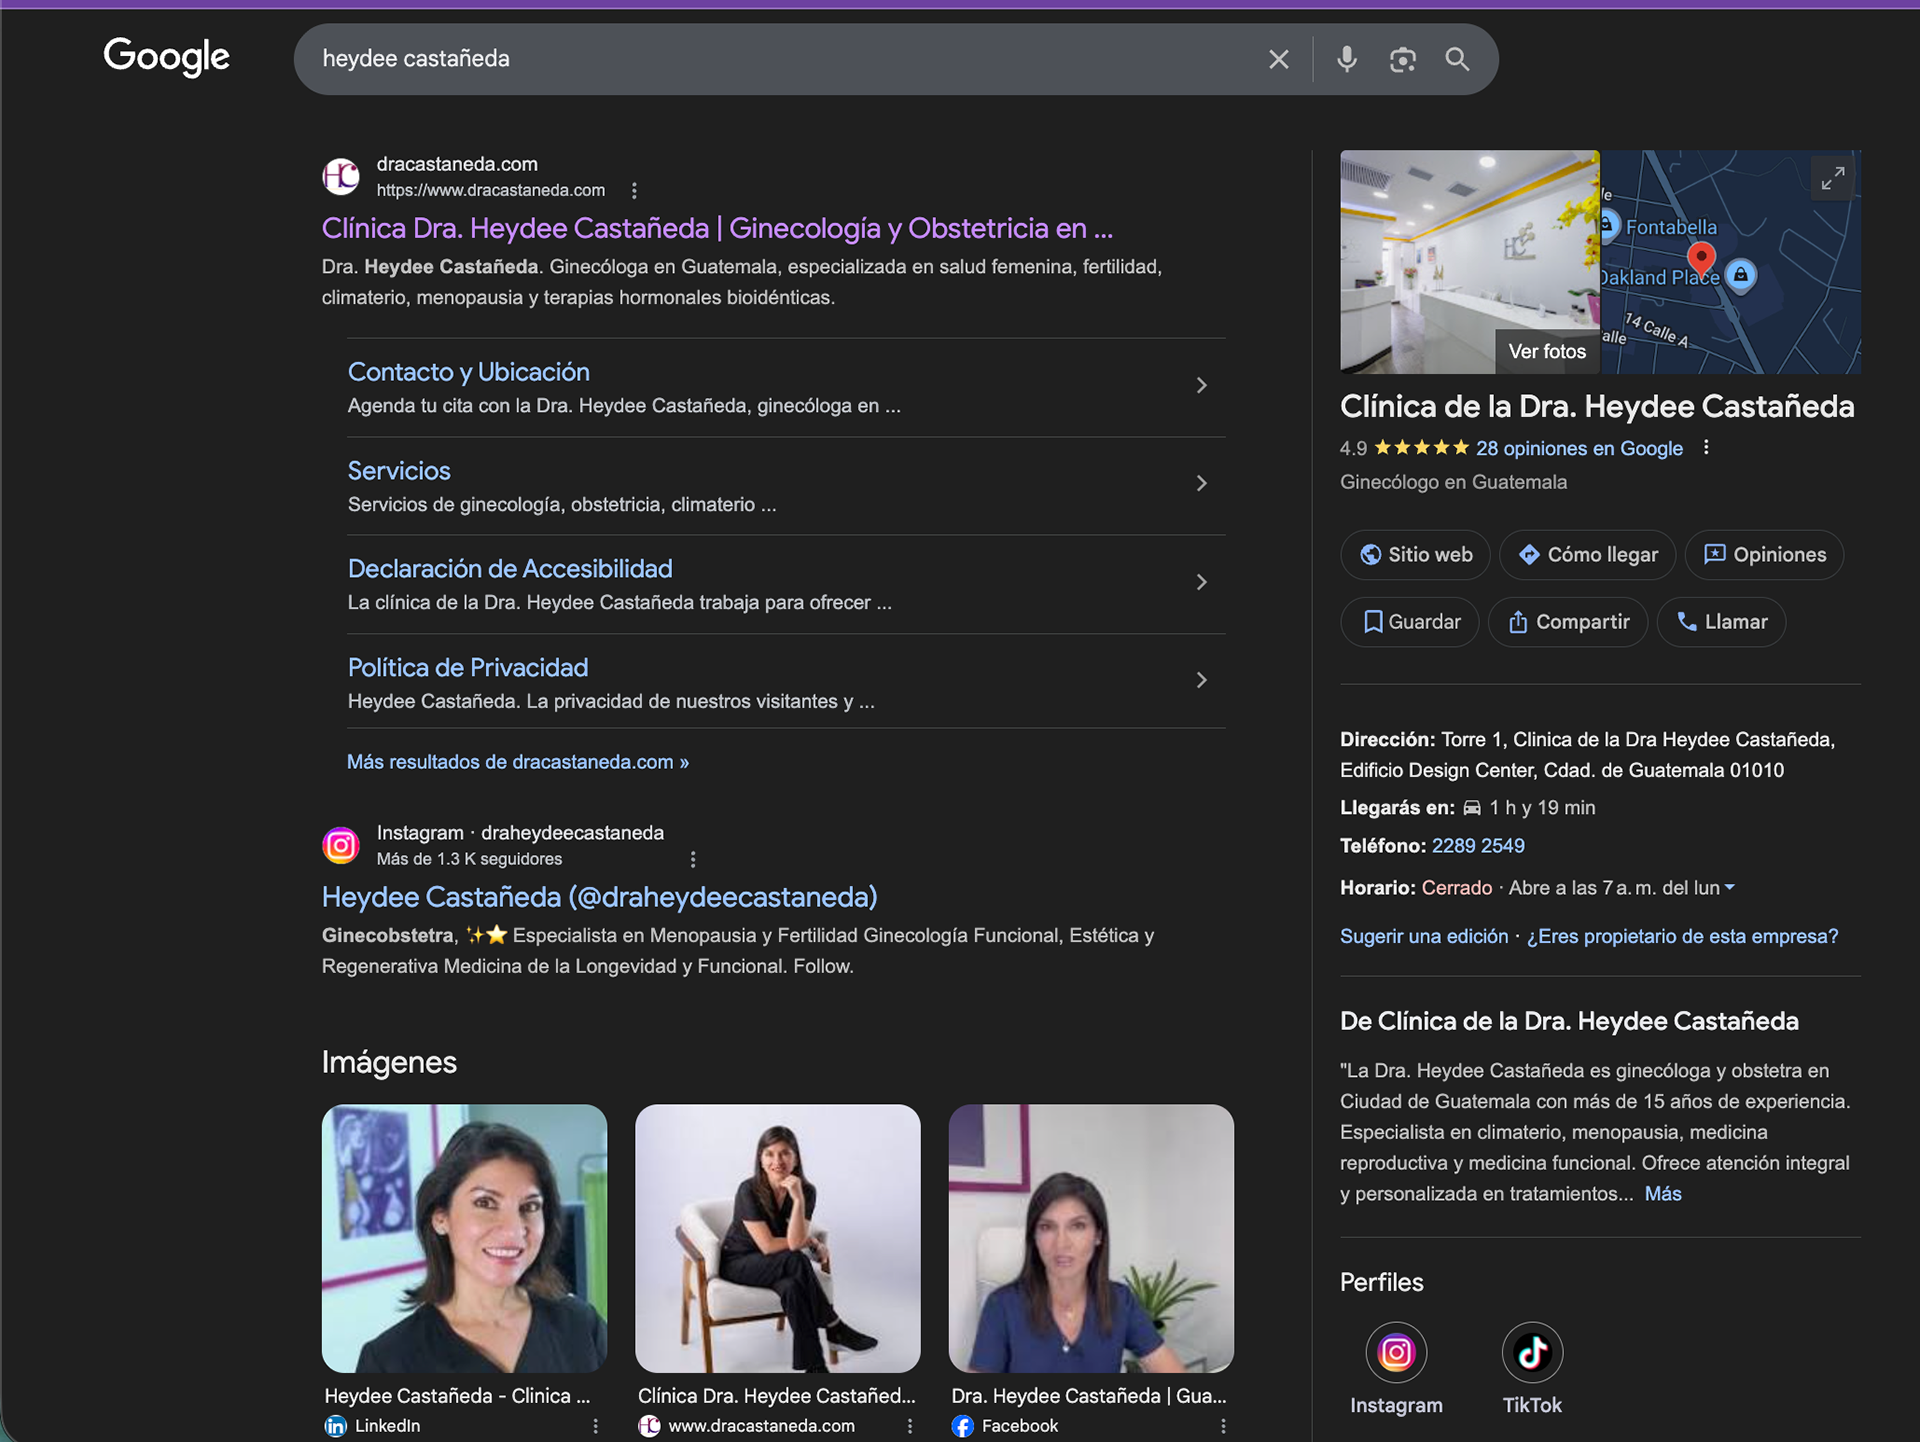Expand the Contacto y Ubicación chevron
Viewport: 1920px width, 1442px height.
[1201, 385]
